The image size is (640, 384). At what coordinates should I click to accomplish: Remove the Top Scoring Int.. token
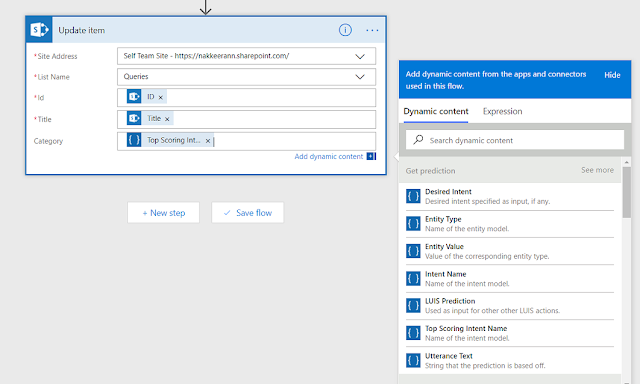208,141
